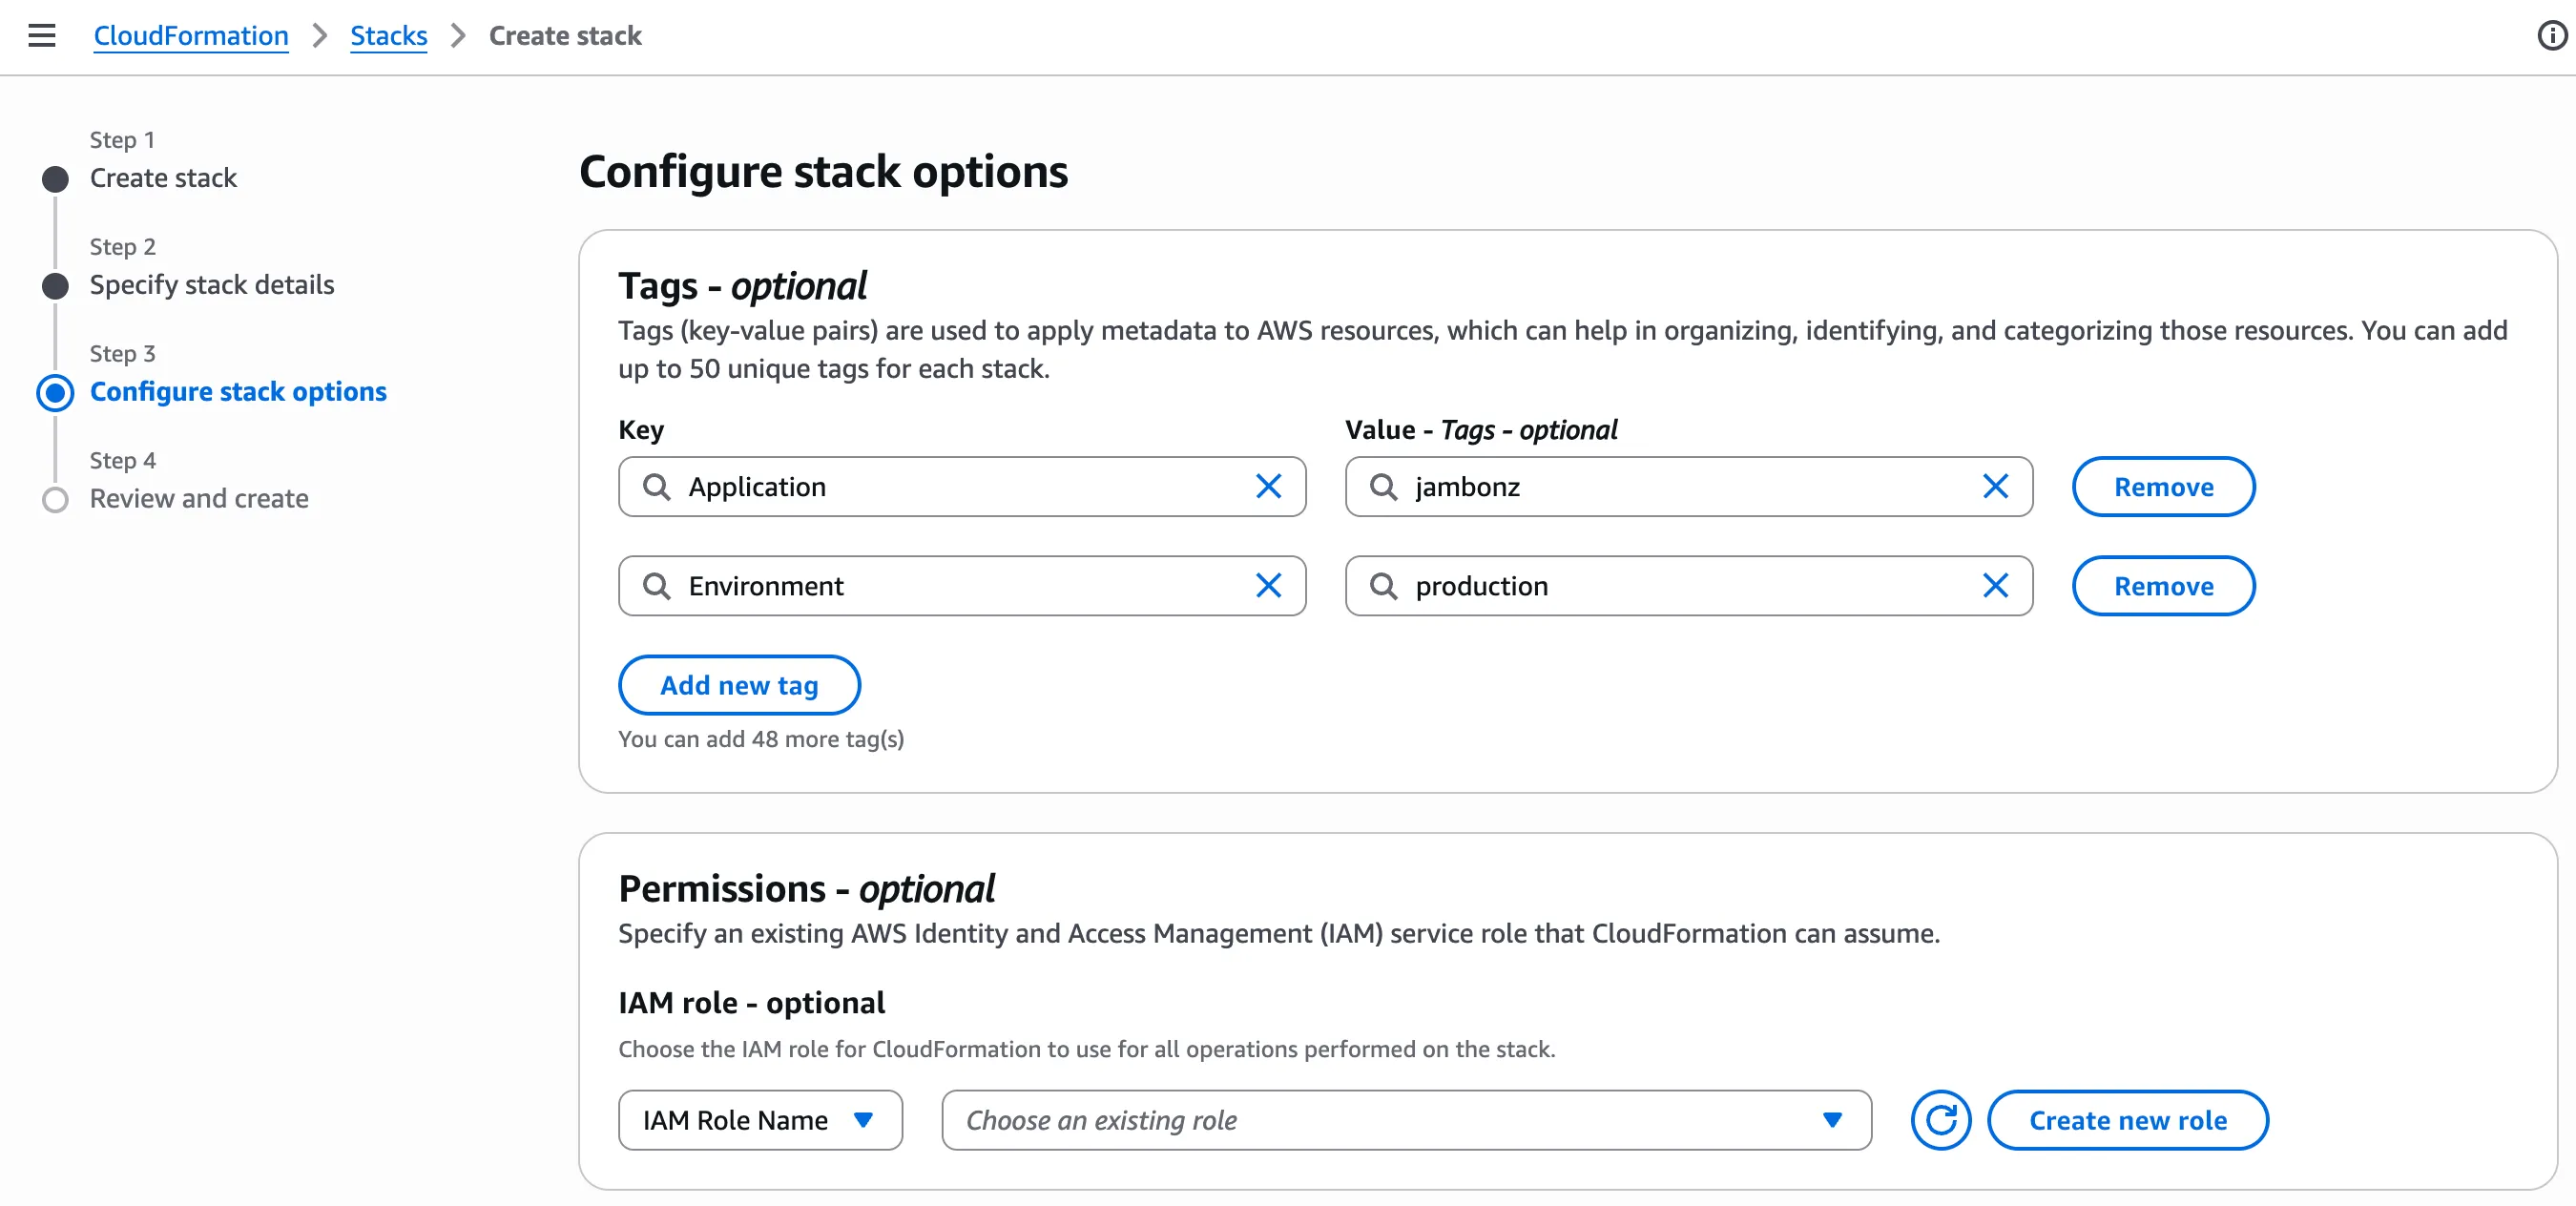Remove the Application tag row
The image size is (2576, 1206).
2163,487
